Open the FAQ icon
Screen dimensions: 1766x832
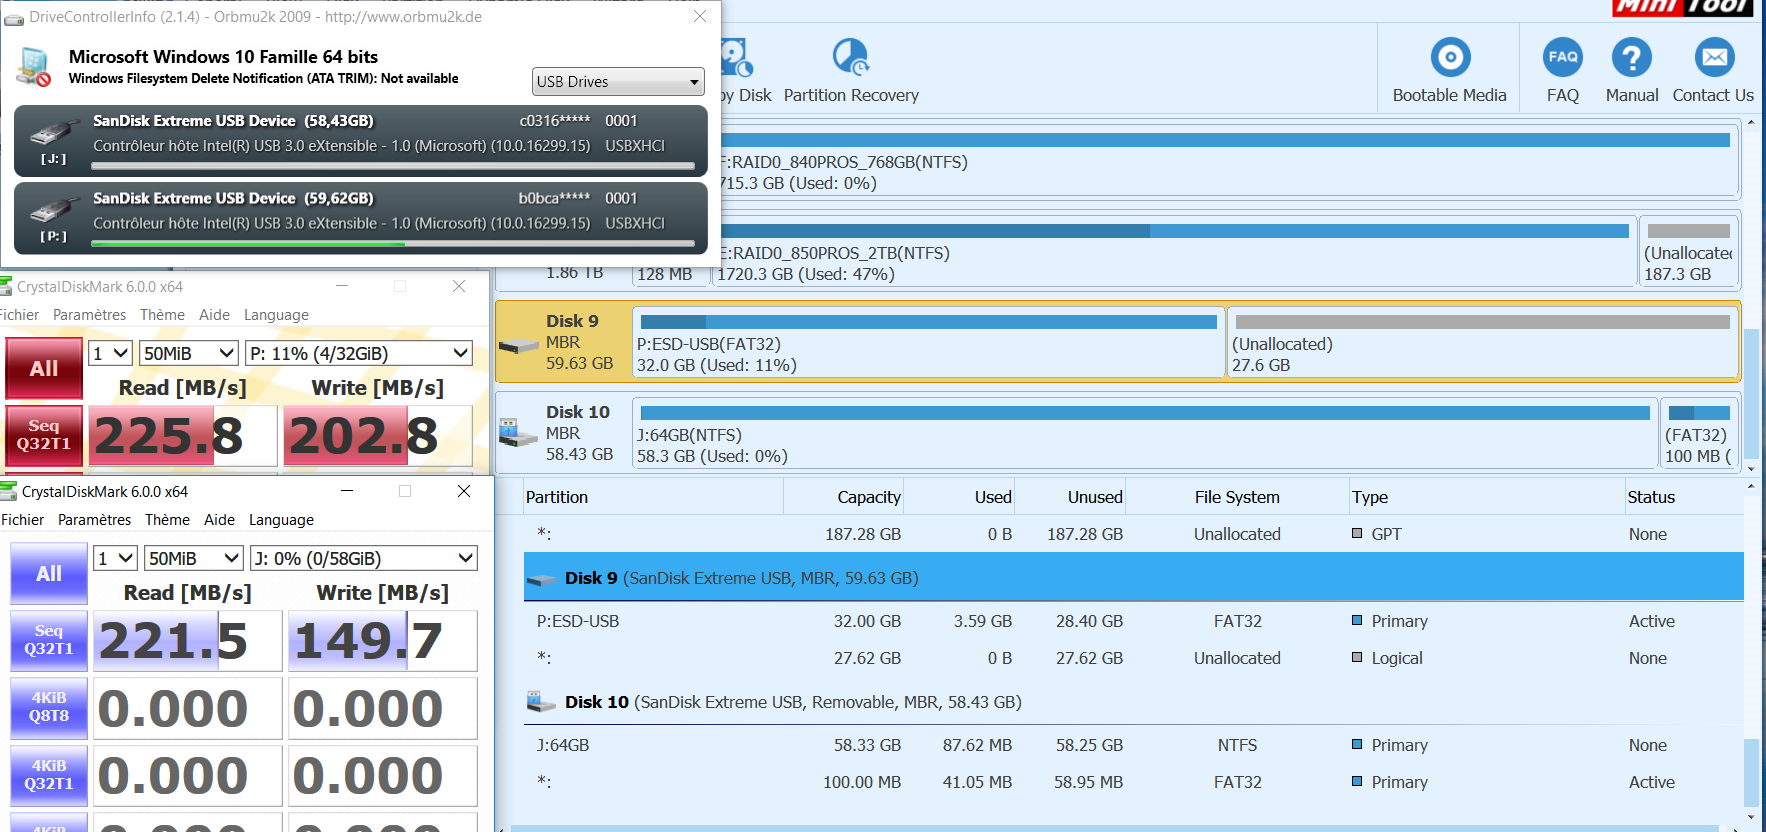1562,58
